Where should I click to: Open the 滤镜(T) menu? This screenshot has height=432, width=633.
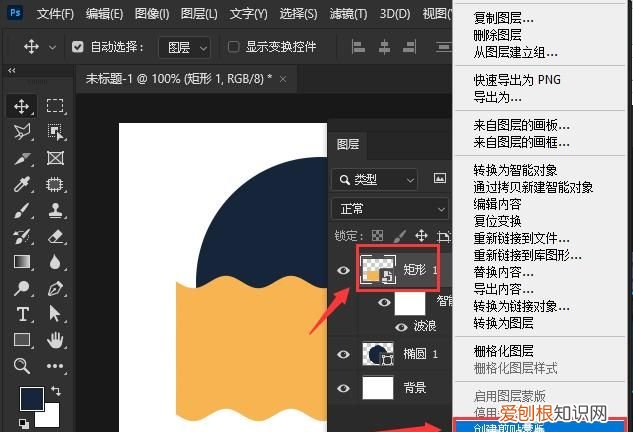point(348,14)
